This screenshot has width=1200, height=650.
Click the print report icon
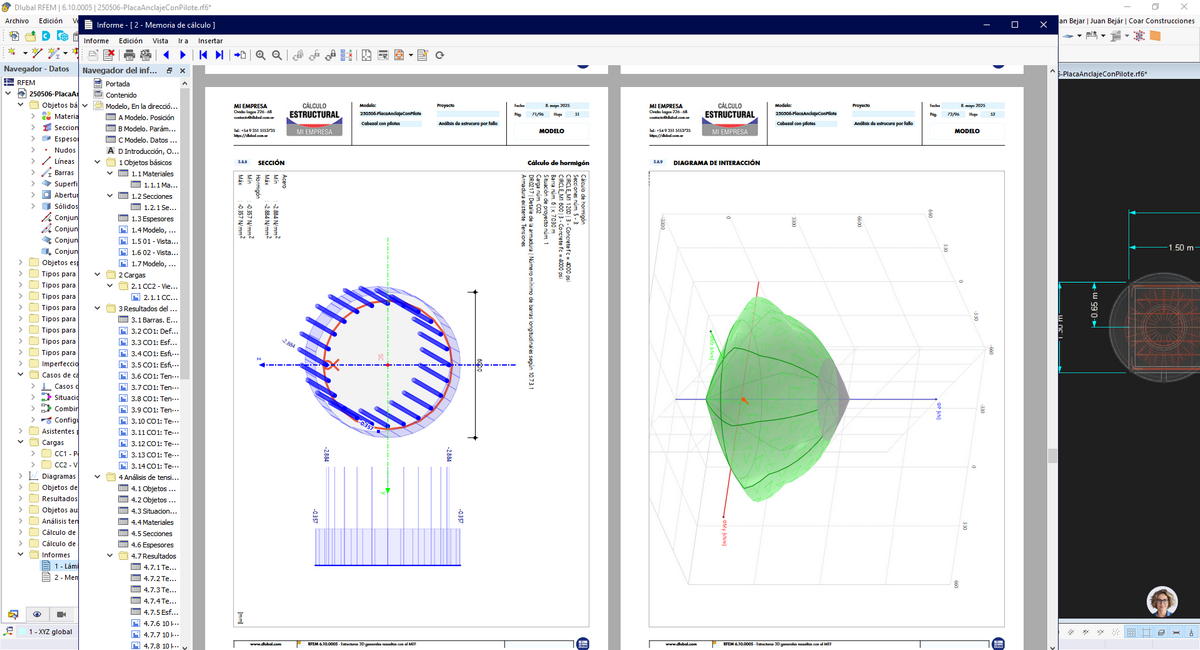(129, 55)
